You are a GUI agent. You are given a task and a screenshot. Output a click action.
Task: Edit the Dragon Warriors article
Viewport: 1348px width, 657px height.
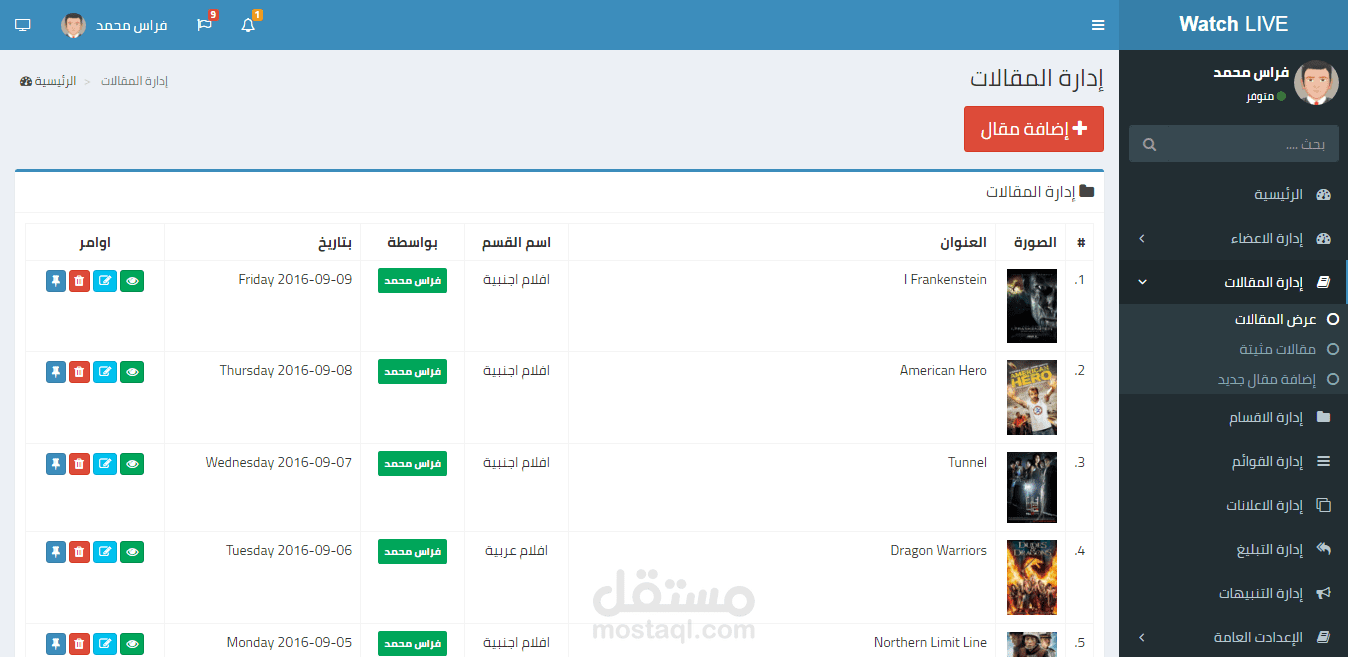(x=105, y=551)
